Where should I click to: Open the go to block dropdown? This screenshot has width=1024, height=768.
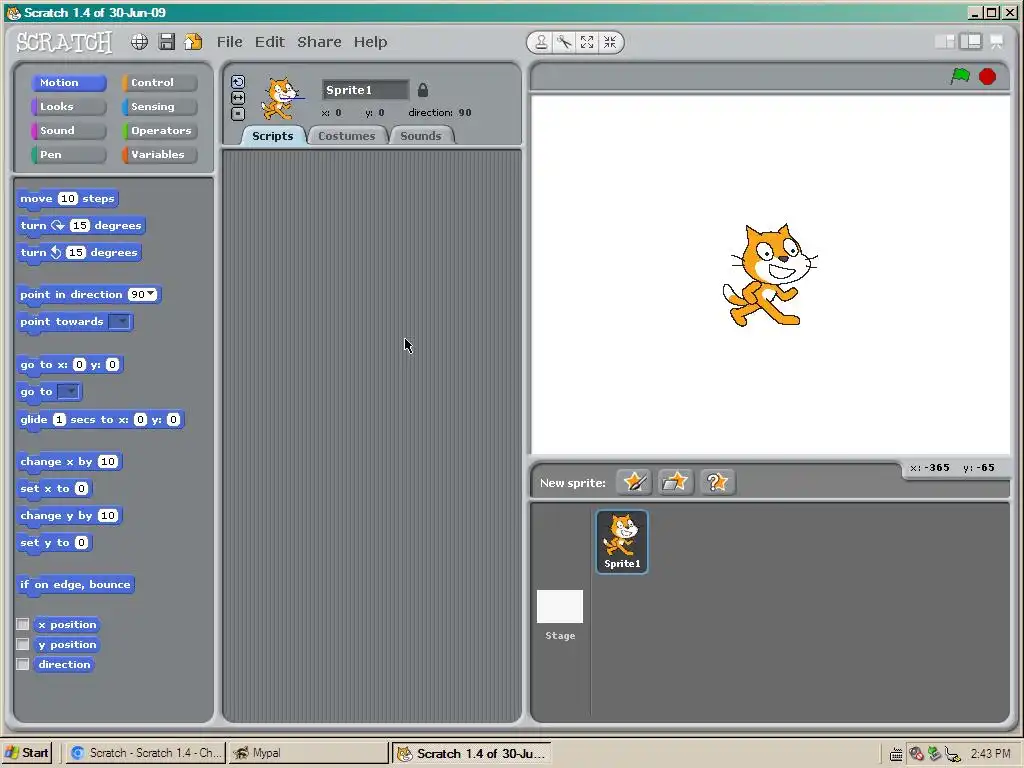[x=69, y=391]
